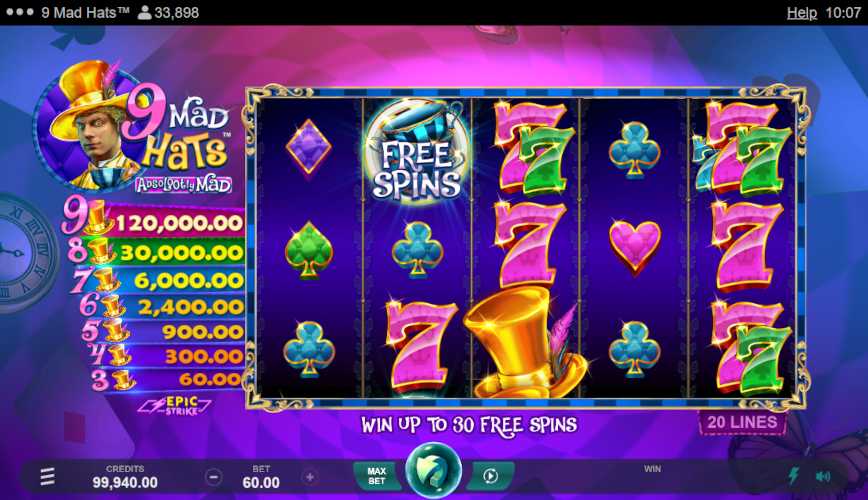Screen dimensions: 868x500
Task: Toggle quick spin lightning icon
Action: tap(794, 476)
